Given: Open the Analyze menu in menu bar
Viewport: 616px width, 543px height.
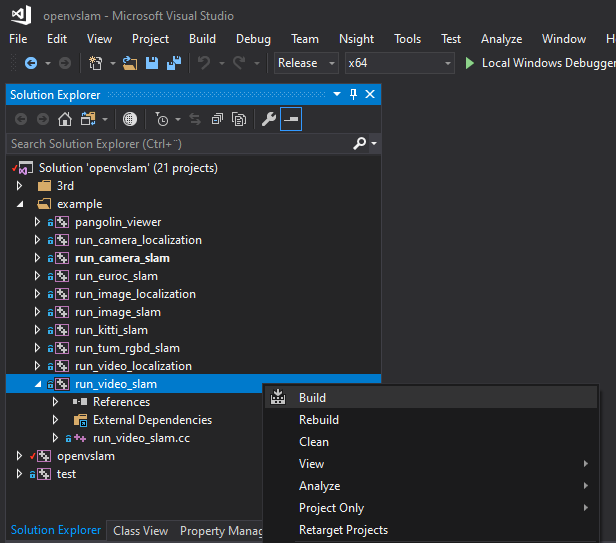Looking at the screenshot, I should pyautogui.click(x=501, y=39).
